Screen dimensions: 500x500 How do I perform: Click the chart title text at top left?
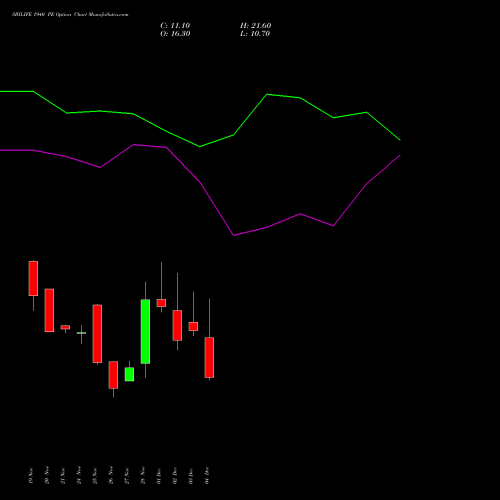(x=70, y=15)
